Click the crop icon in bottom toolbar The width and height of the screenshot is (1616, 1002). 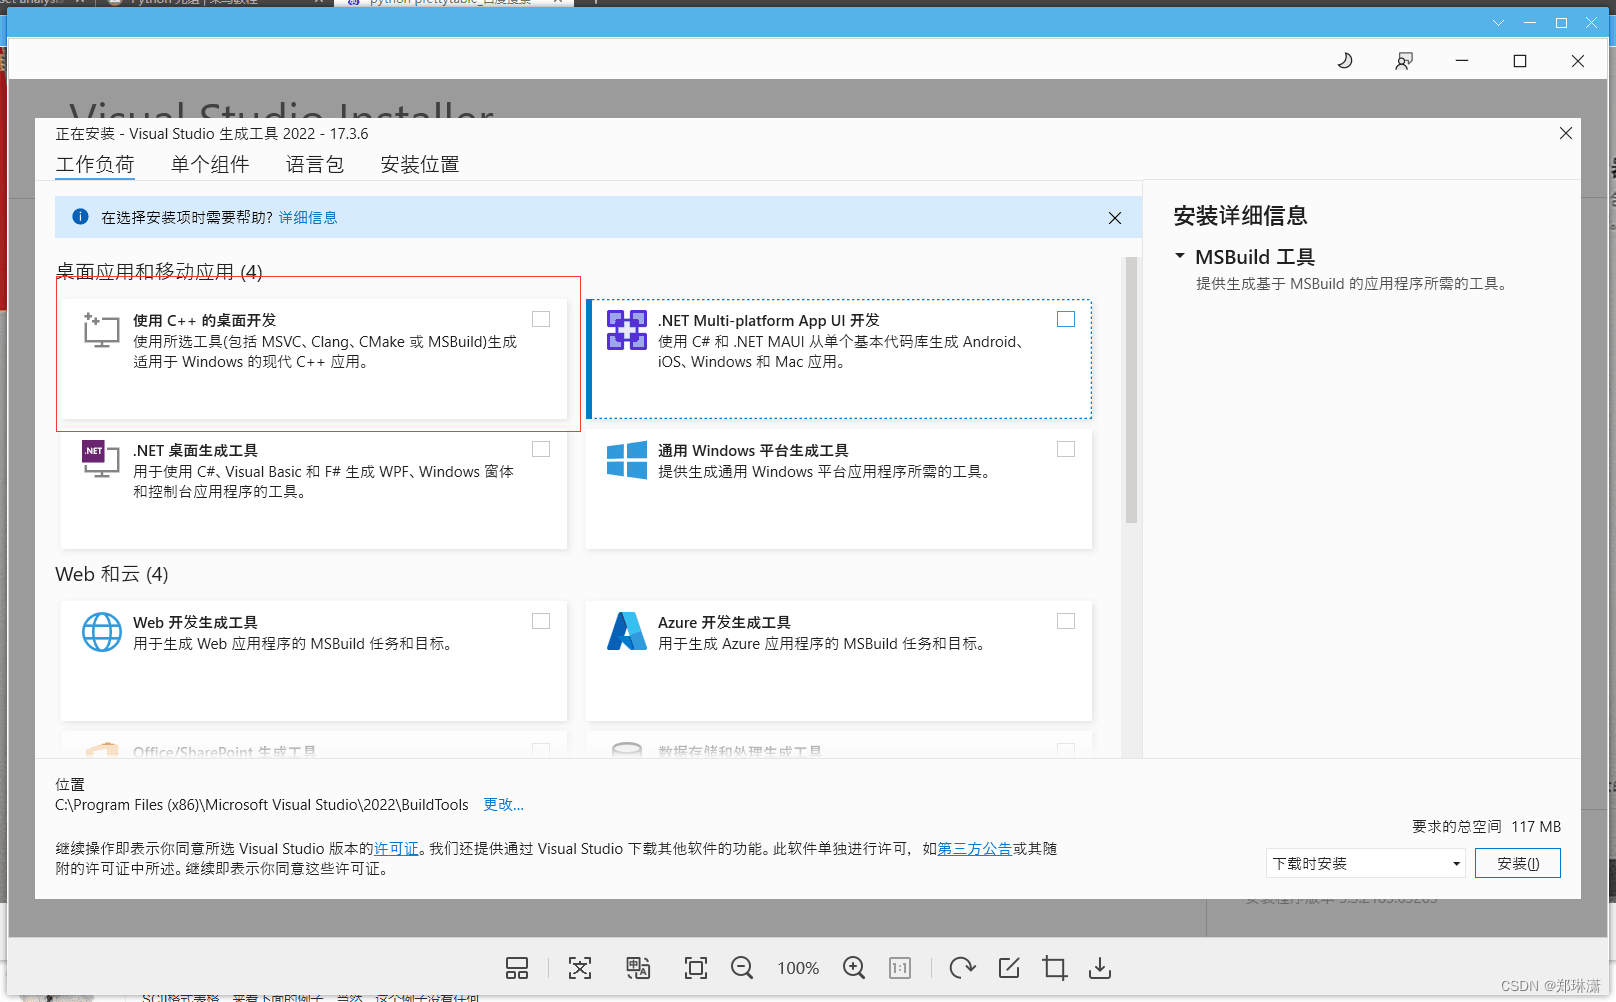coord(1053,968)
